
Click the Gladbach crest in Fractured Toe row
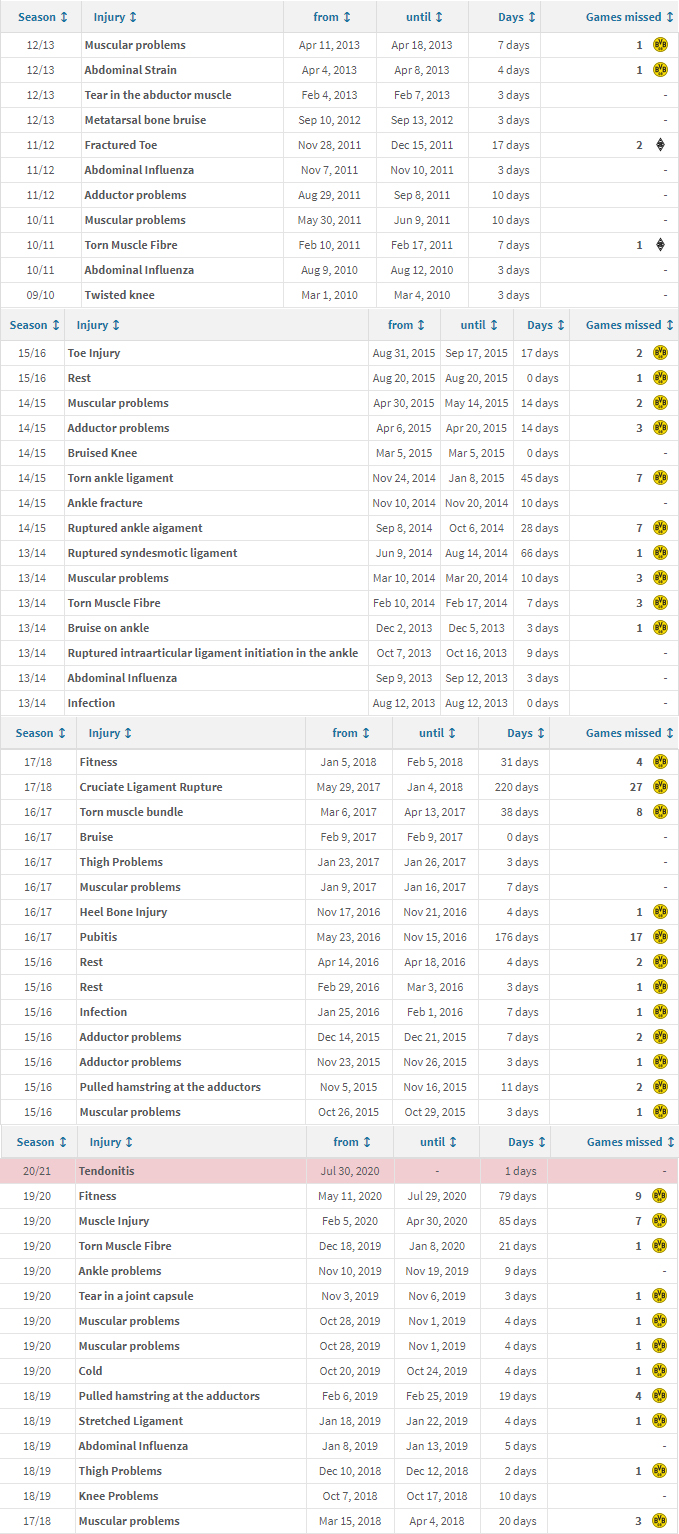pos(660,145)
